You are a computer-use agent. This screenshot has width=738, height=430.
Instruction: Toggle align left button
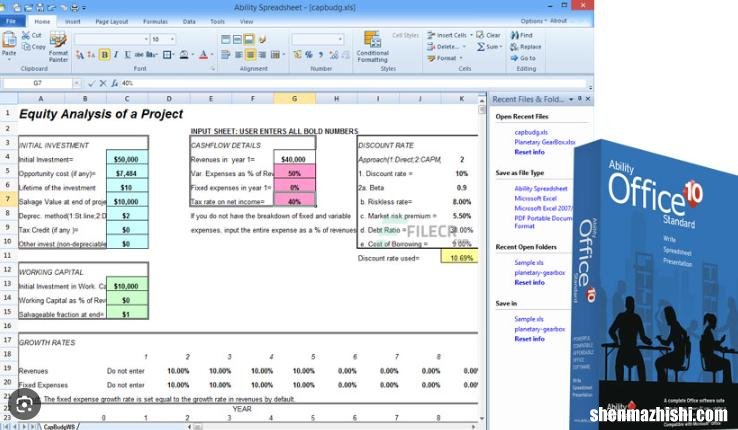point(239,55)
